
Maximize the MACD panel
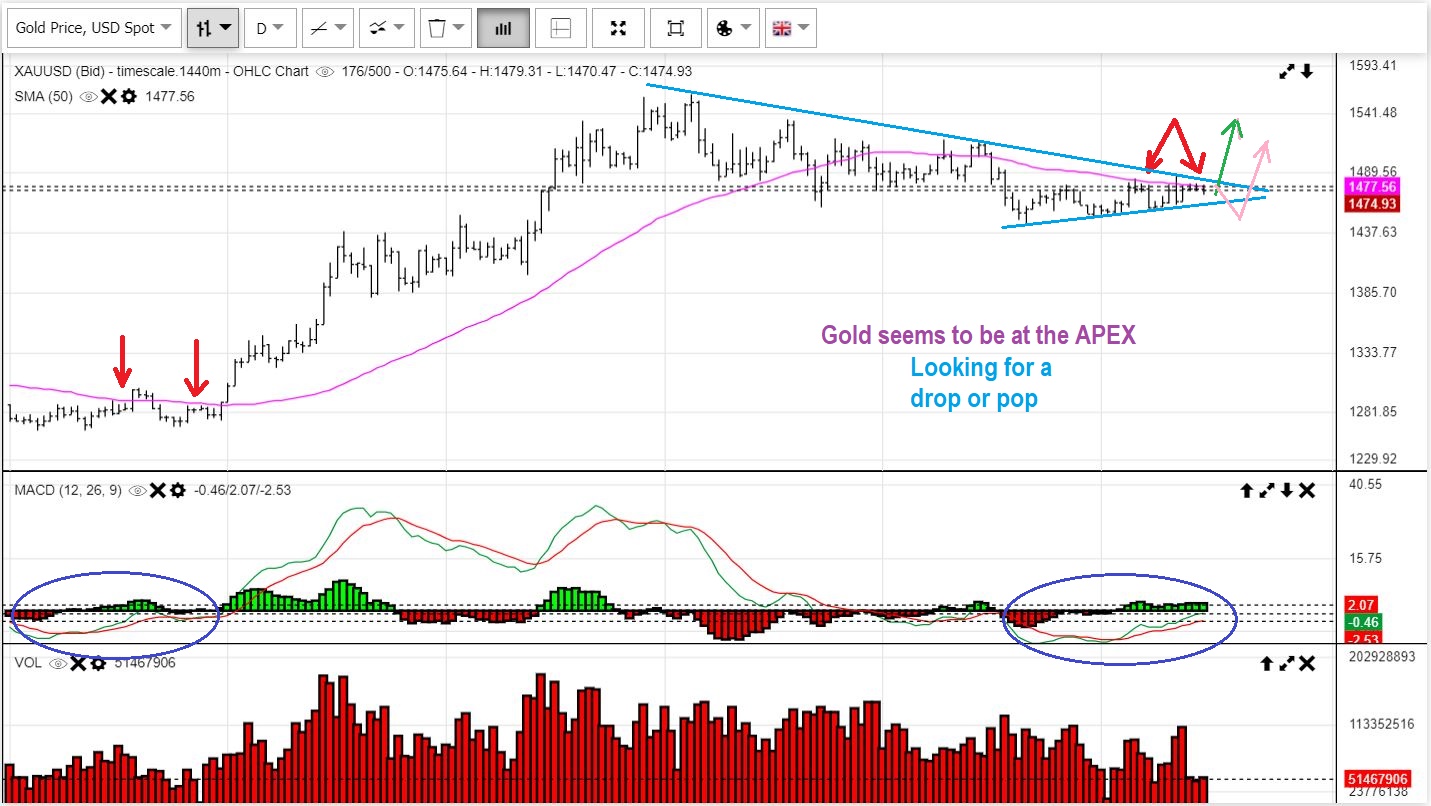click(1267, 490)
